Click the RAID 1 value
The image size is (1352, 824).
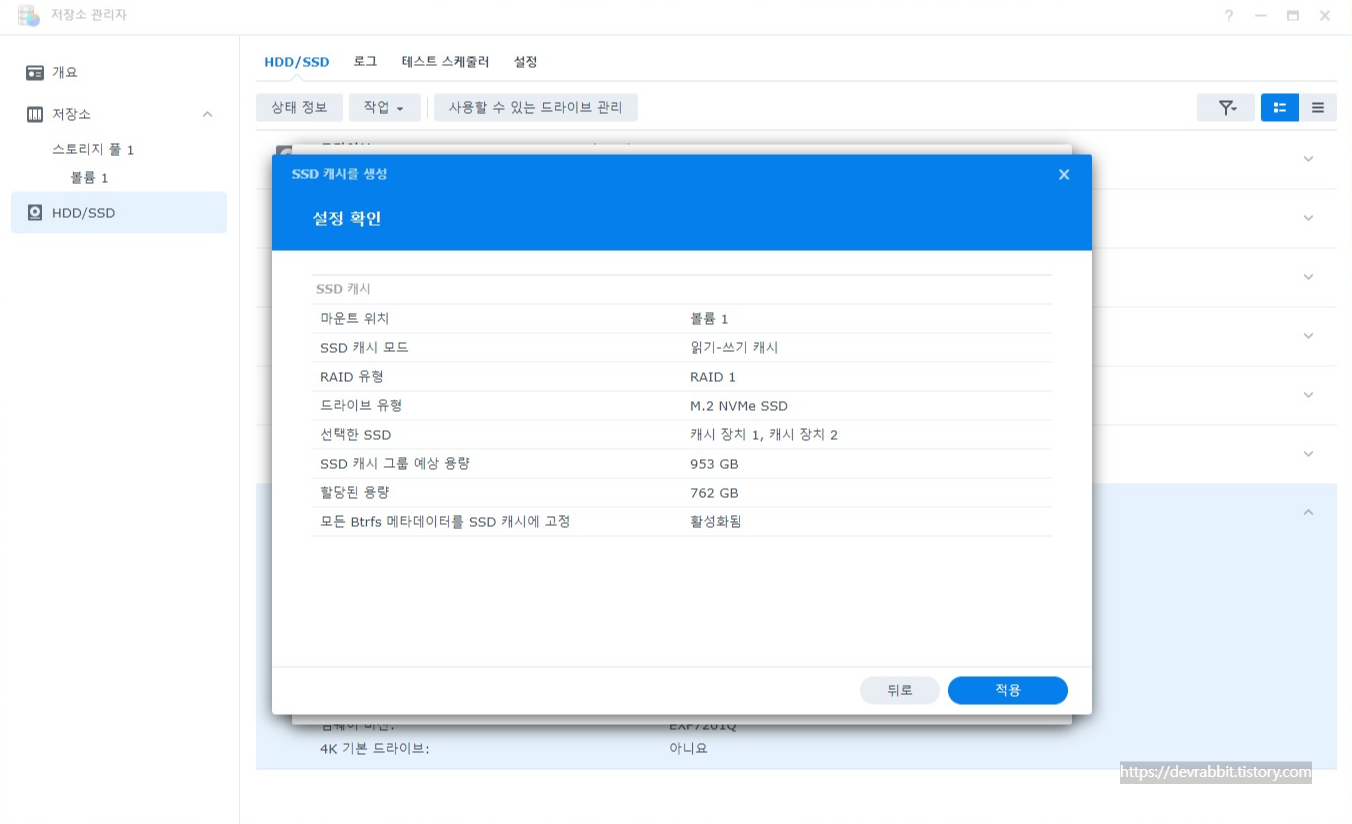(x=713, y=377)
